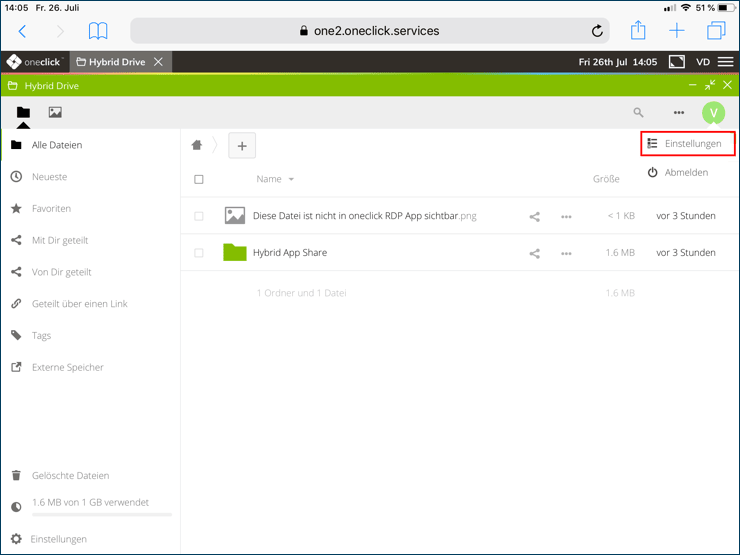Check the select-all files checkbox
This screenshot has height=555, width=740.
(199, 180)
